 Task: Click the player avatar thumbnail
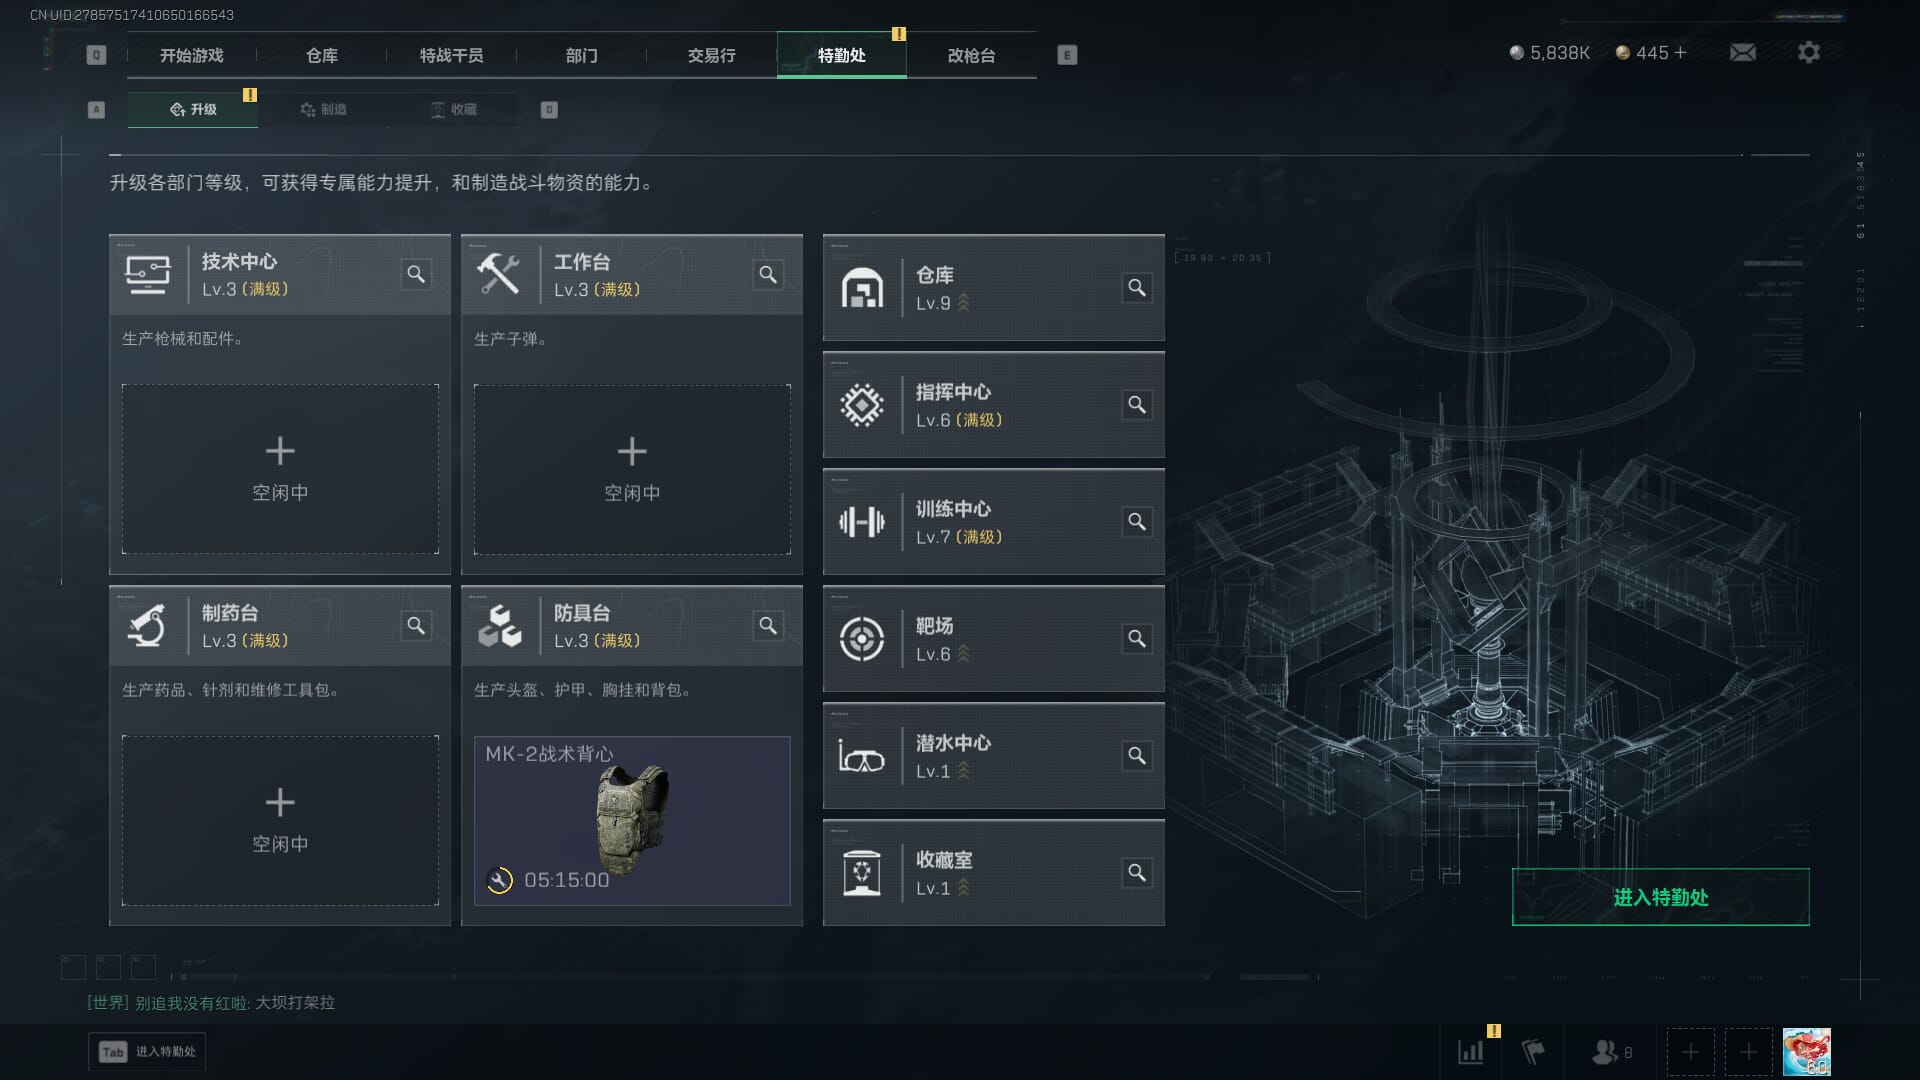click(x=1807, y=1052)
